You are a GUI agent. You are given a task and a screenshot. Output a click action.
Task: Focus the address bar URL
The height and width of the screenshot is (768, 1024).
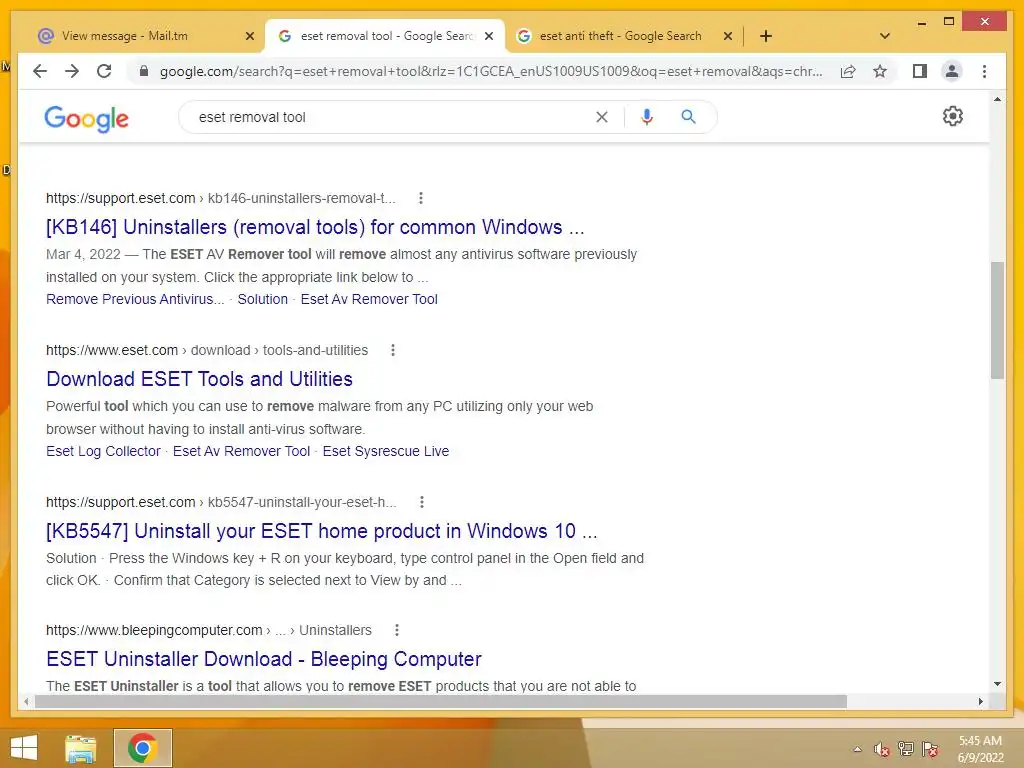pos(490,71)
